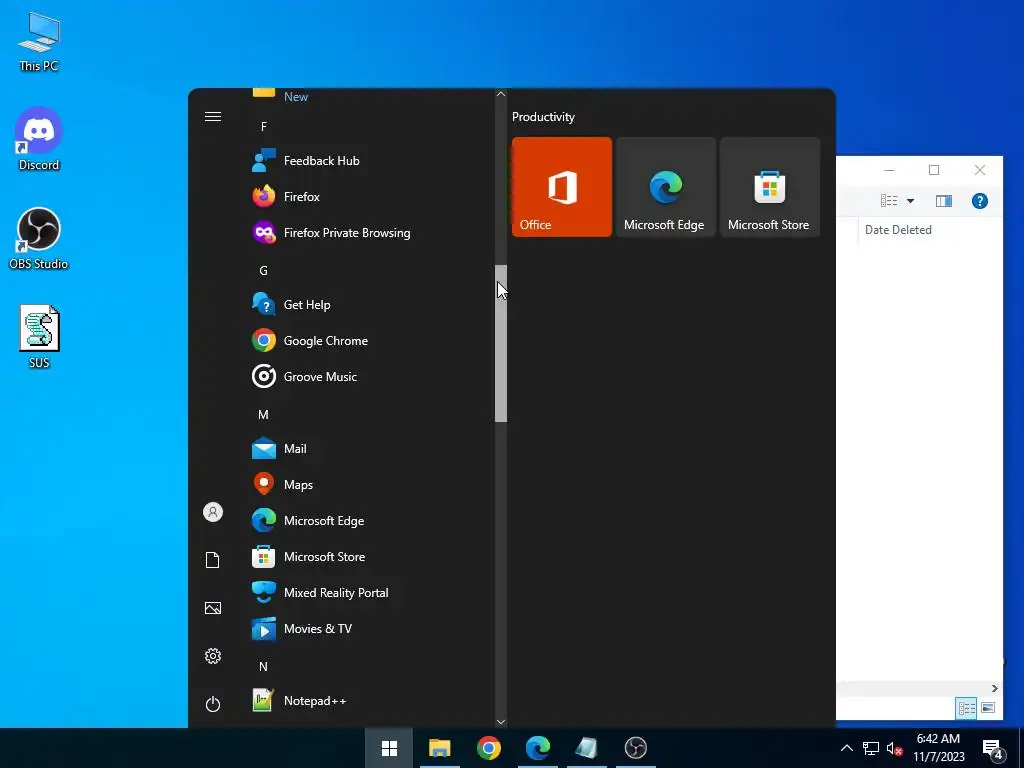The height and width of the screenshot is (768, 1024).
Task: Select the OBS Studio desktop shortcut
Action: point(39,238)
